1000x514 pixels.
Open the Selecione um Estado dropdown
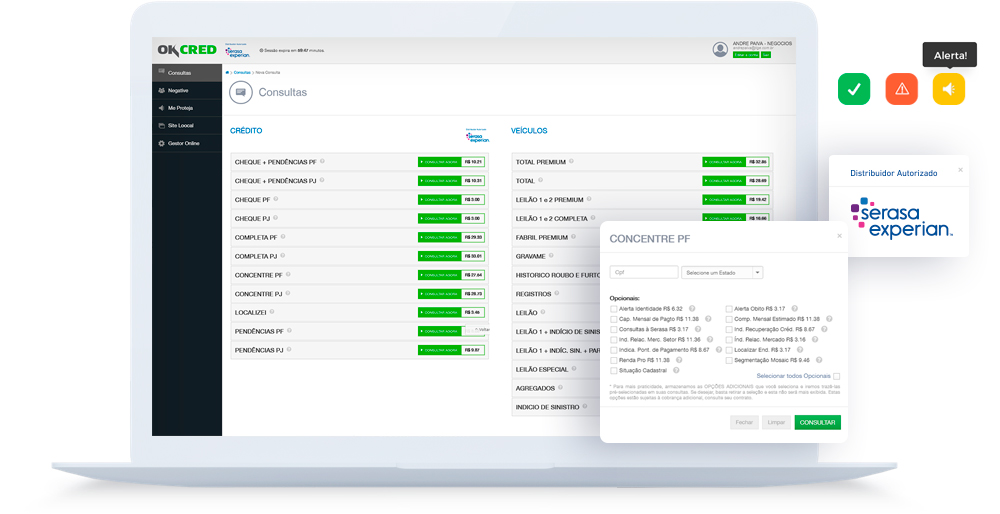click(x=722, y=272)
